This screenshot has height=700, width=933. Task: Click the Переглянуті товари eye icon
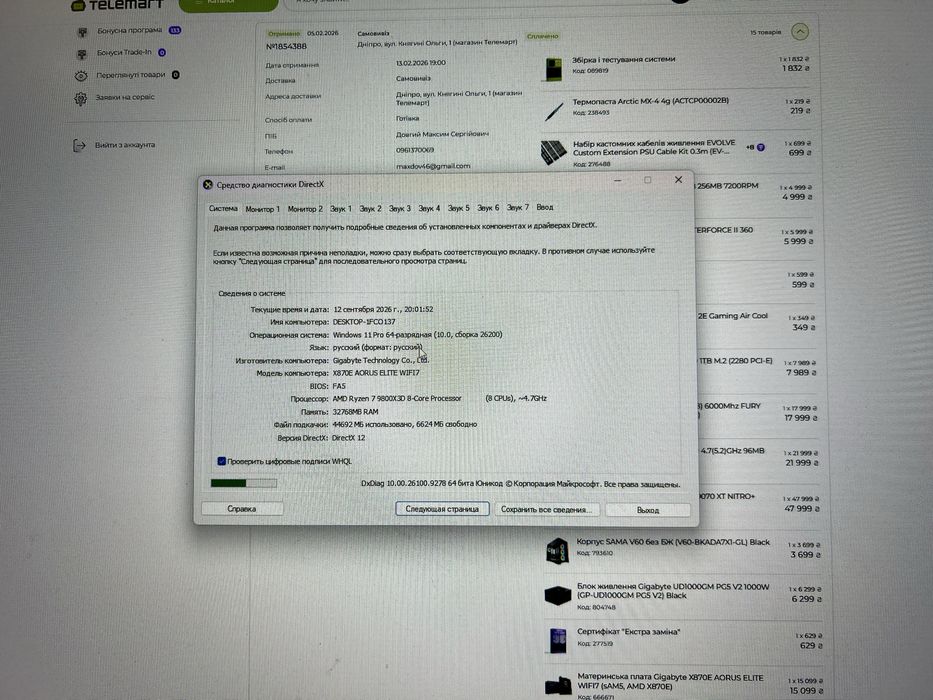[x=81, y=76]
